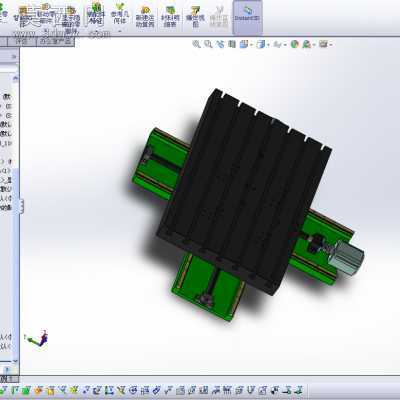Screen dimensions: 400x400
Task: Expand the Reference Geometry dropdown arrow
Action: (120, 31)
